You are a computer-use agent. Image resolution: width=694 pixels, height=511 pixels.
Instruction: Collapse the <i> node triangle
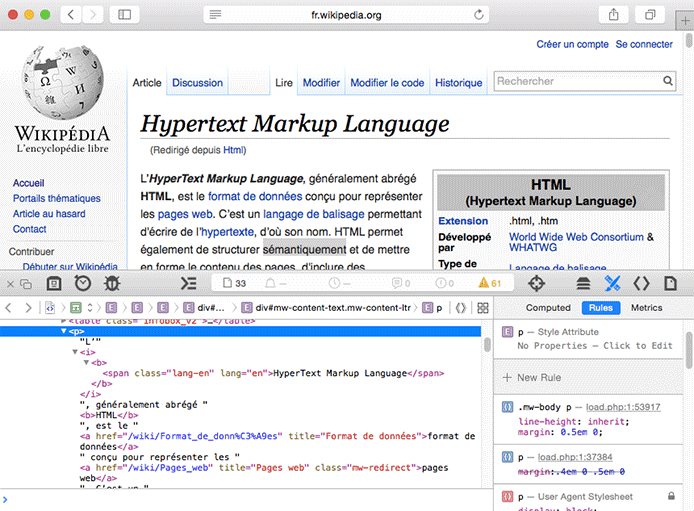75,352
